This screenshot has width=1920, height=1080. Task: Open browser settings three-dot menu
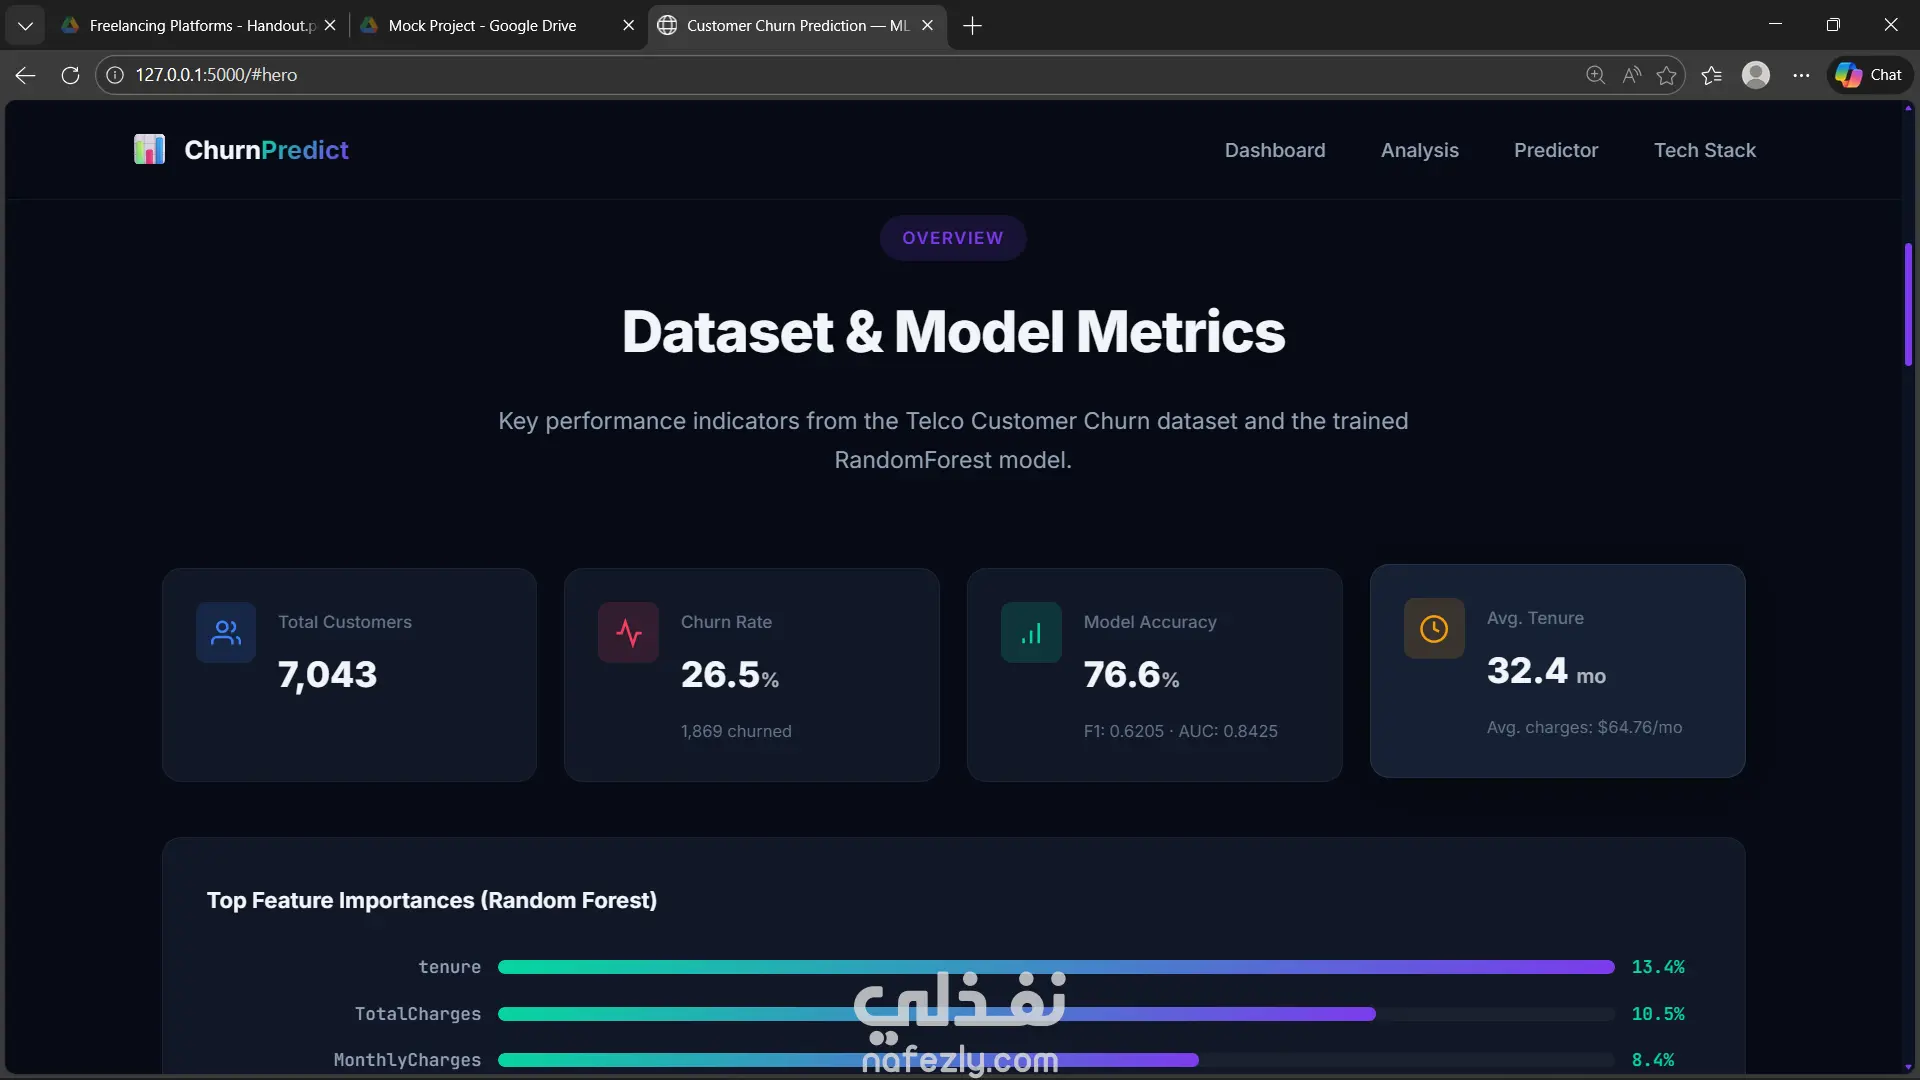click(x=1801, y=75)
